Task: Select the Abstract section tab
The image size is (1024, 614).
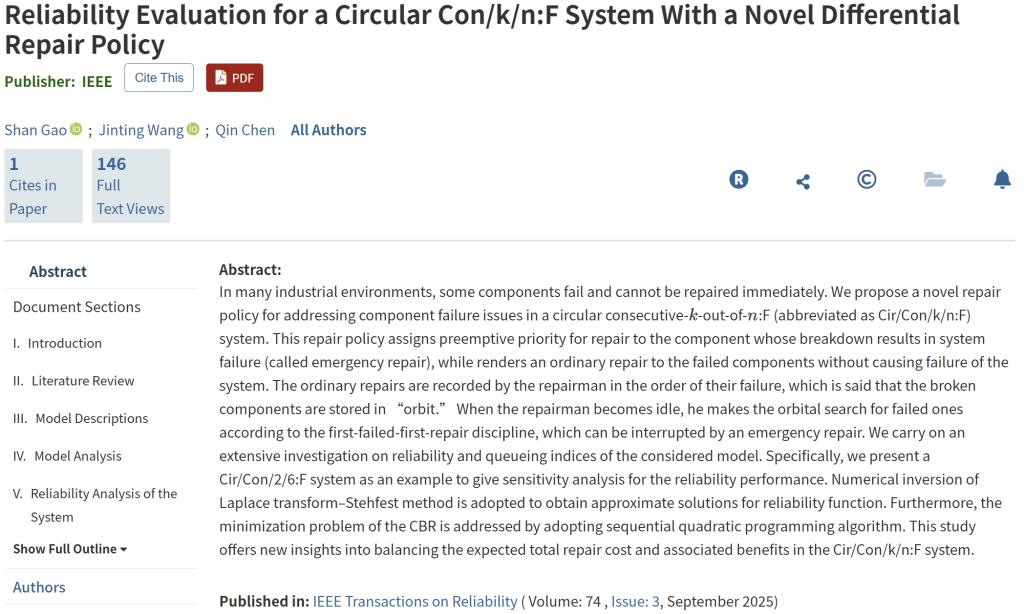Action: click(x=58, y=271)
